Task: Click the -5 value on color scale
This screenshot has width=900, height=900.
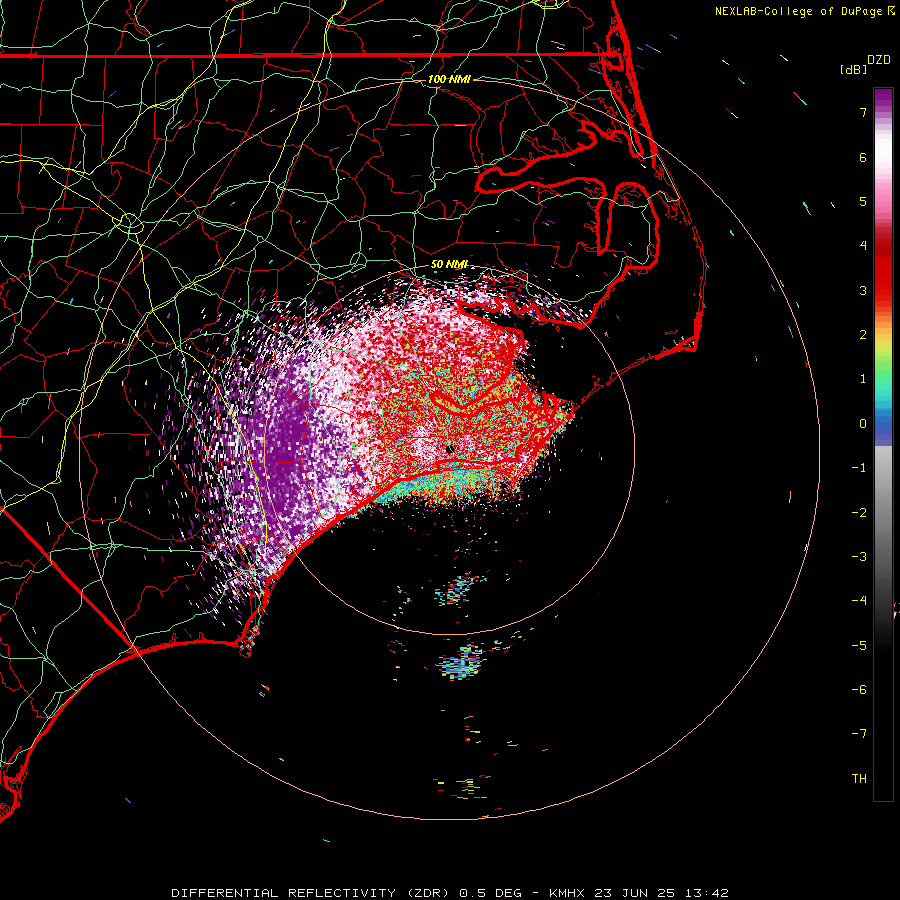Action: pyautogui.click(x=859, y=646)
